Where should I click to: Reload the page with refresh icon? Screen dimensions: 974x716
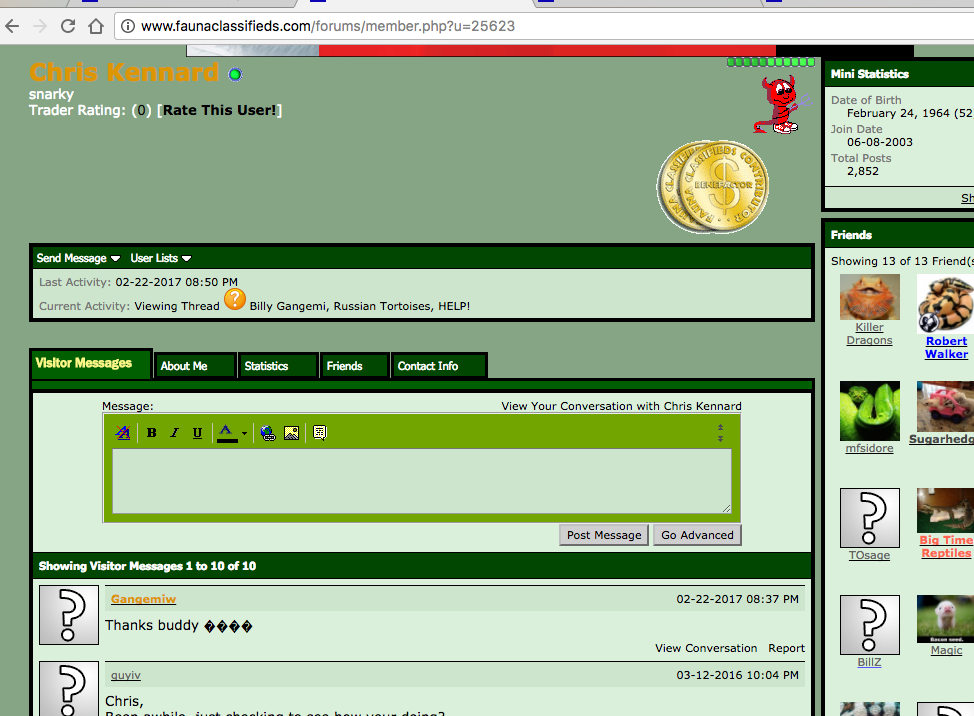coord(68,26)
